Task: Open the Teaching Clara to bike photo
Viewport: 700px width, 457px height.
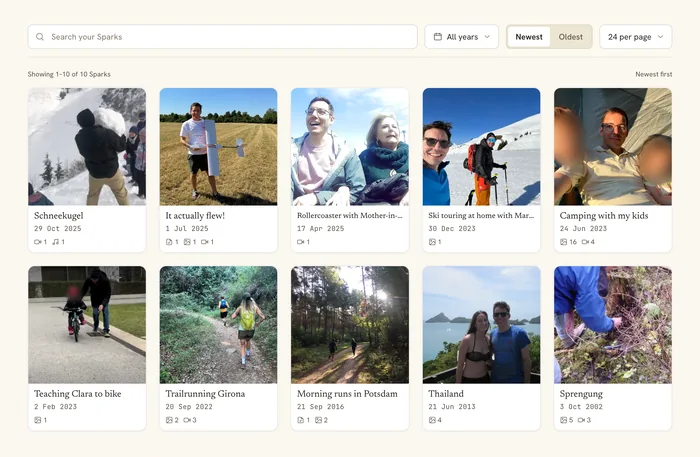Action: pyautogui.click(x=87, y=325)
